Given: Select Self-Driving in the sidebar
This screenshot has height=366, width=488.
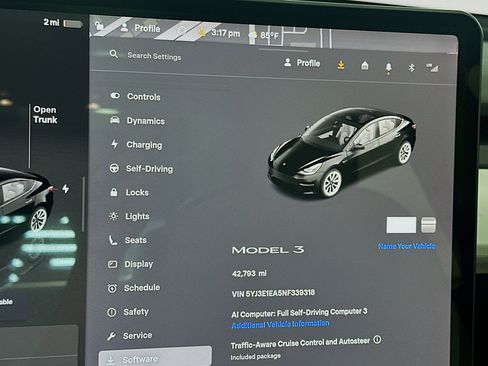Looking at the screenshot, I should pyautogui.click(x=141, y=168).
